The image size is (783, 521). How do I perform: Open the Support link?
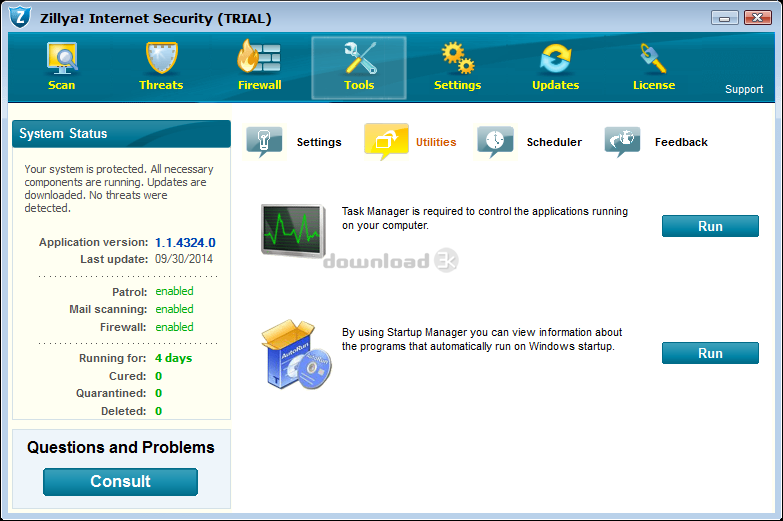point(744,89)
